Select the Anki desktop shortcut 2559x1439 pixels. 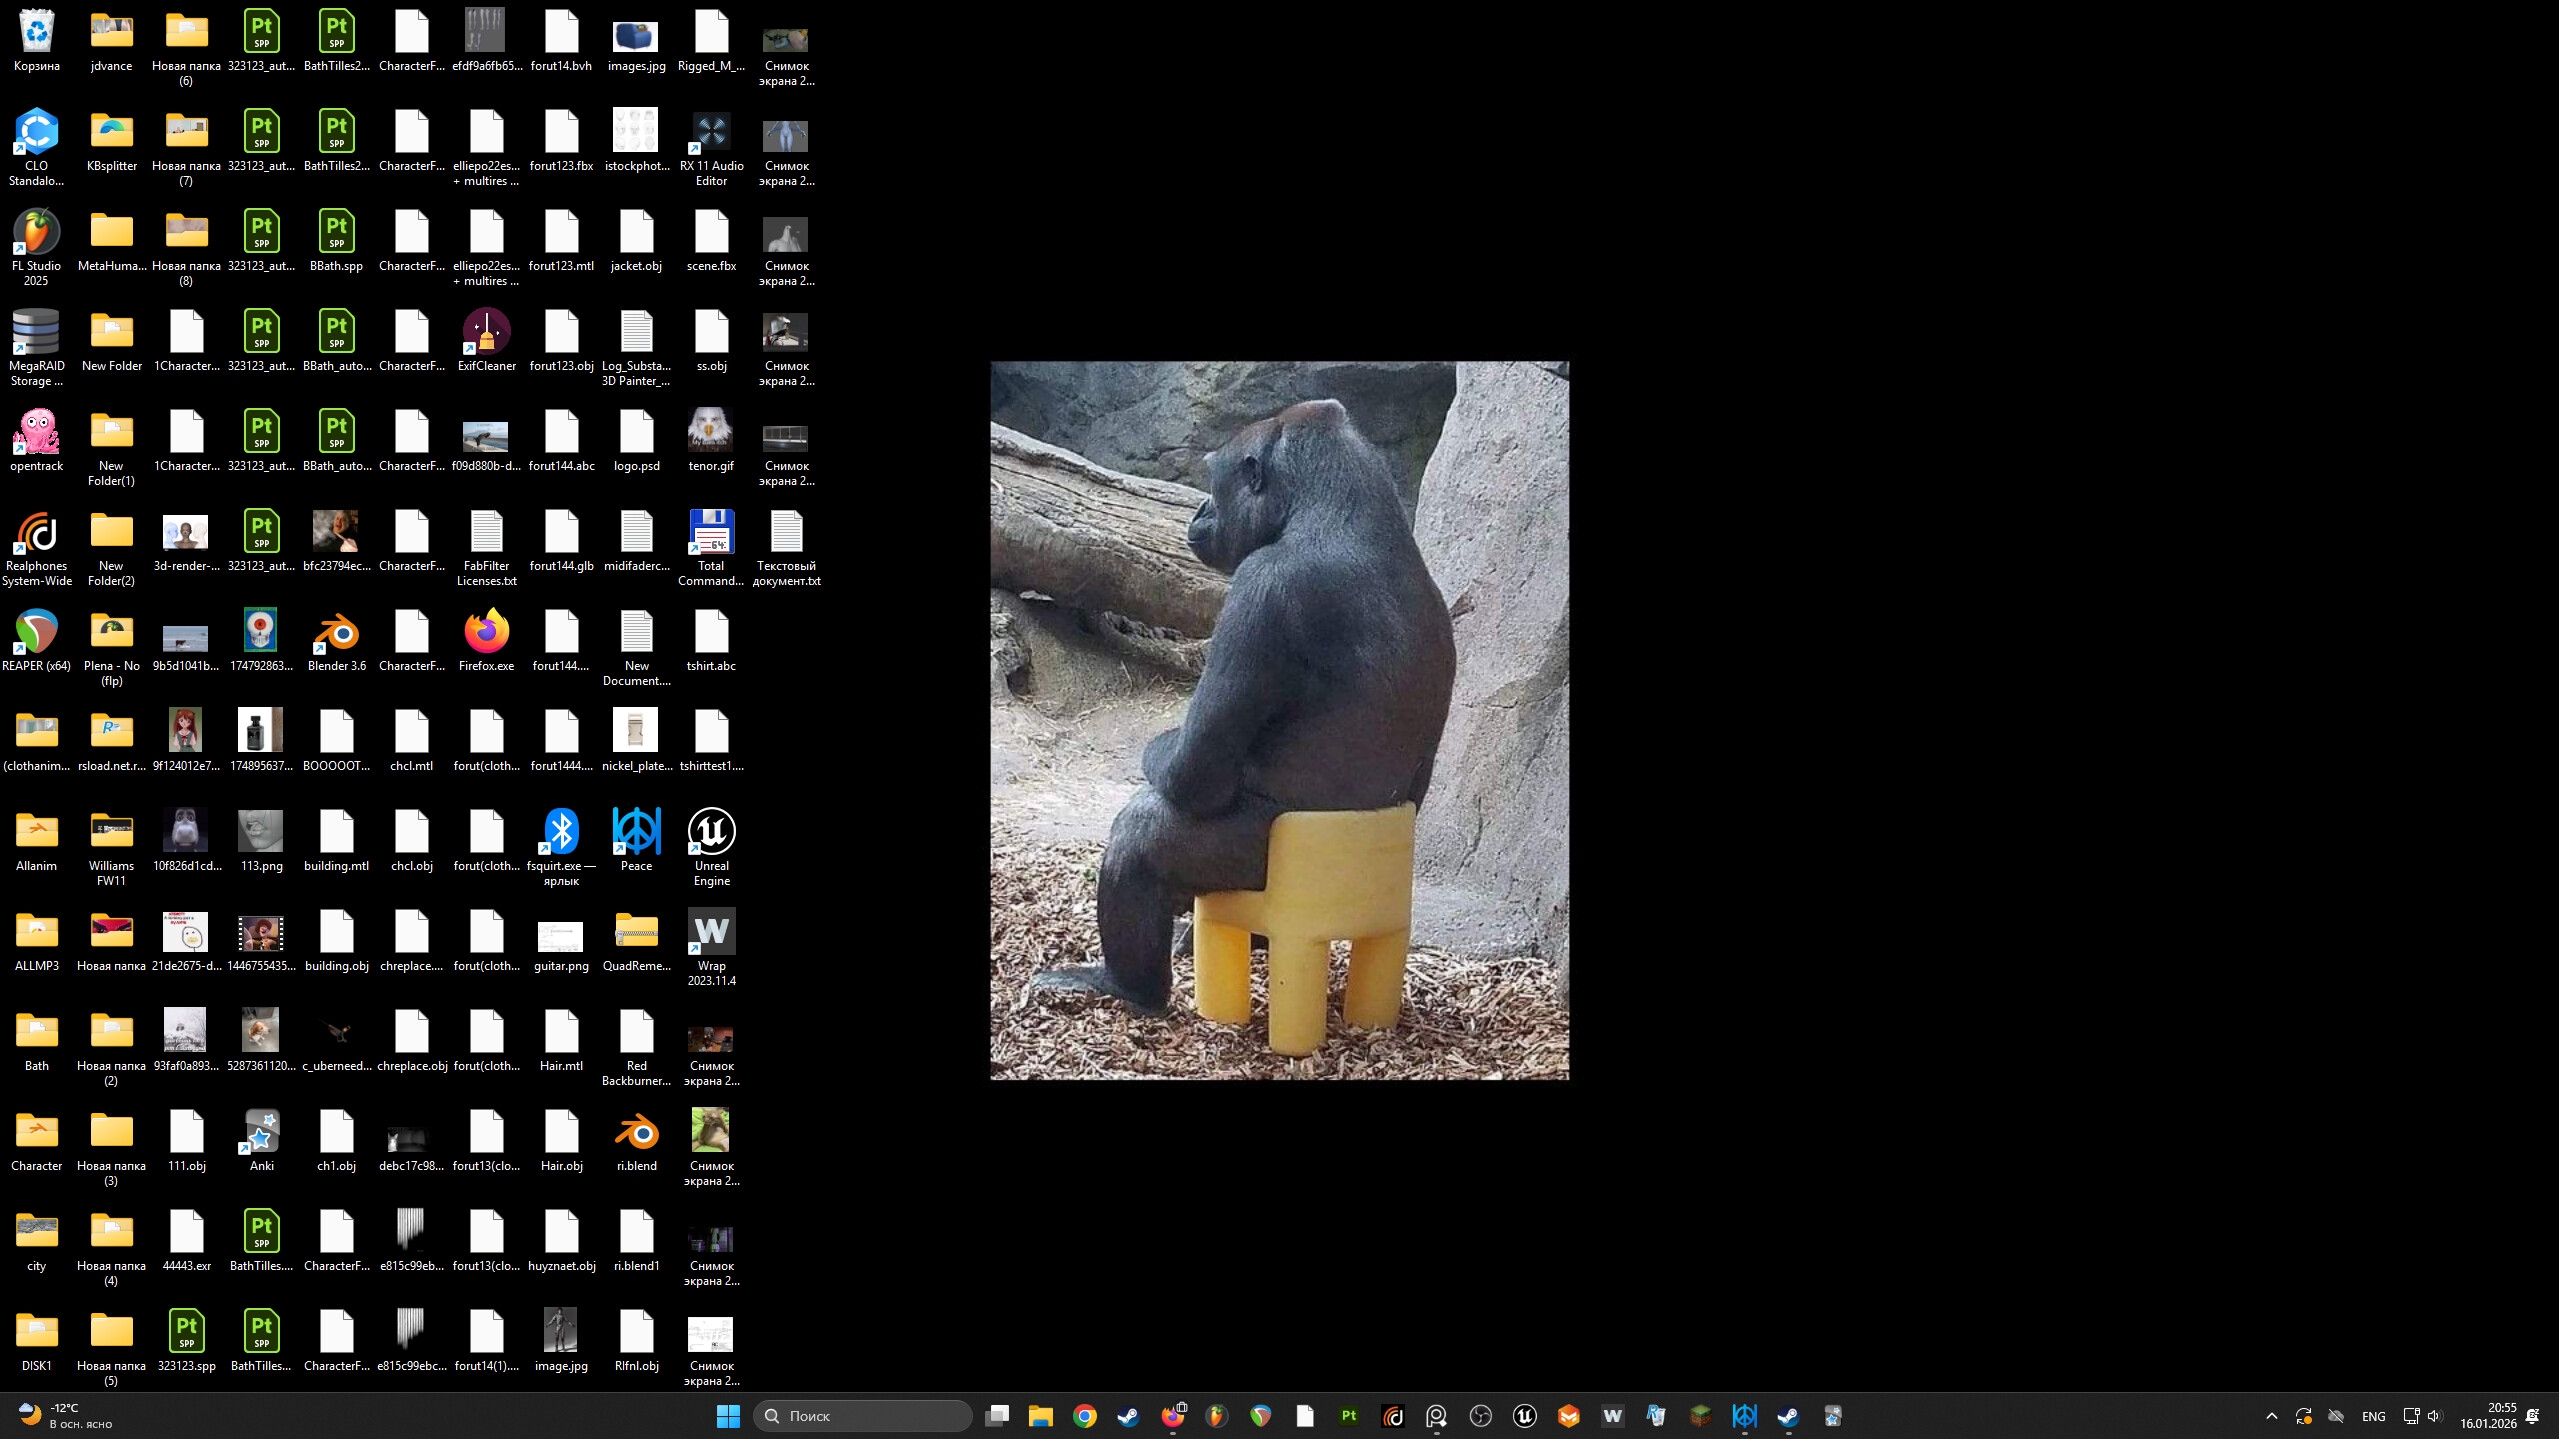tap(261, 1140)
